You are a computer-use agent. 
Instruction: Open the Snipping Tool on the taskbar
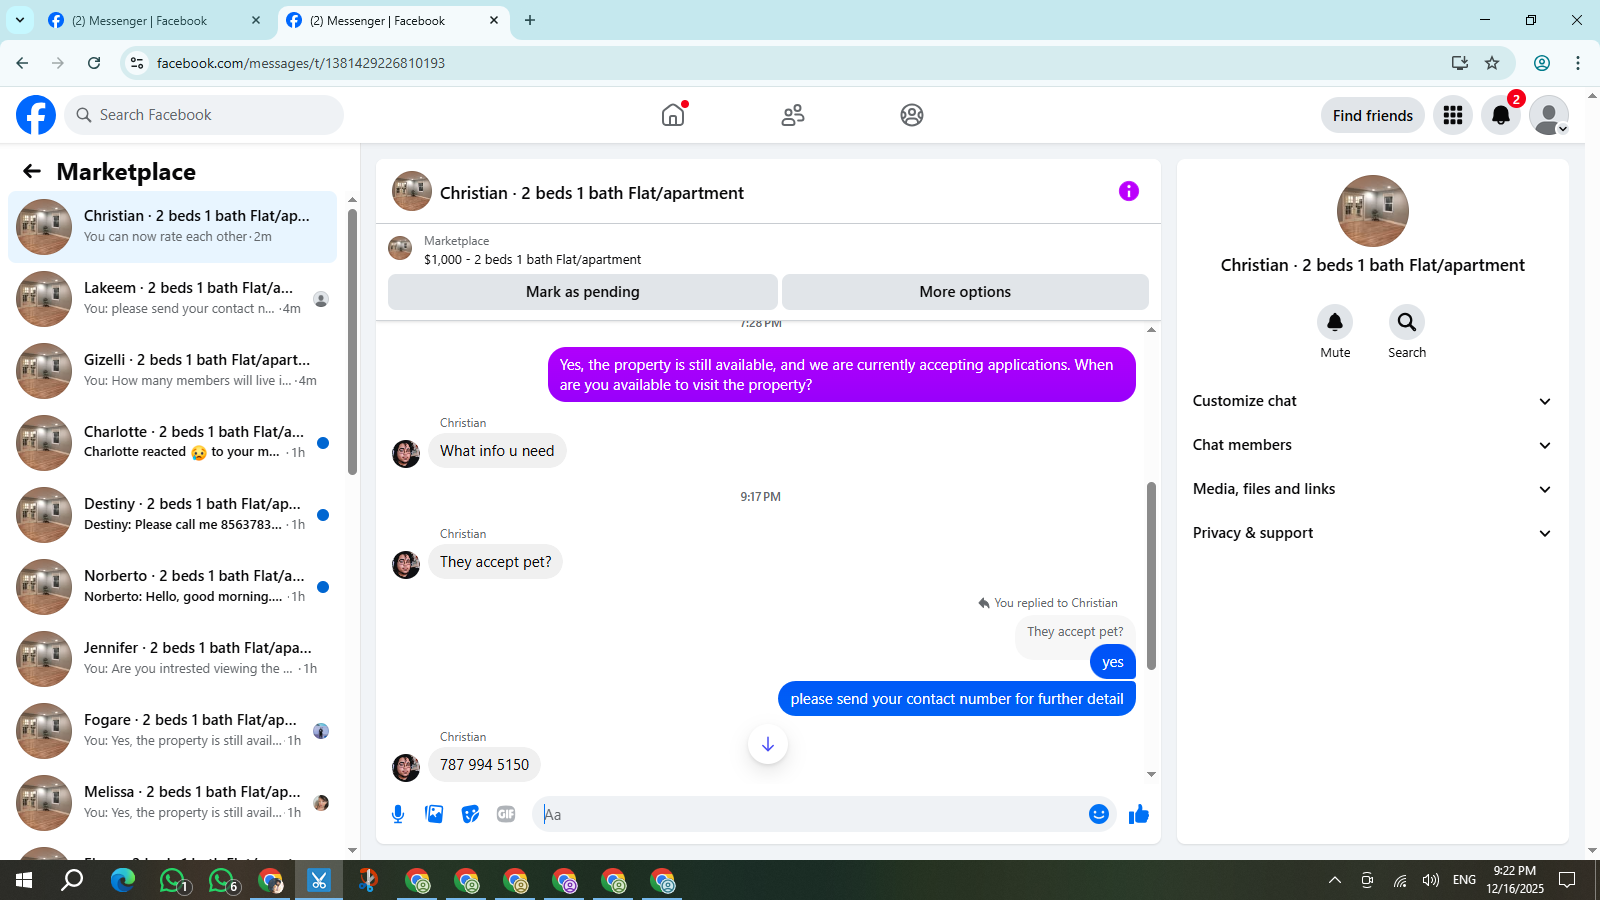point(319,880)
